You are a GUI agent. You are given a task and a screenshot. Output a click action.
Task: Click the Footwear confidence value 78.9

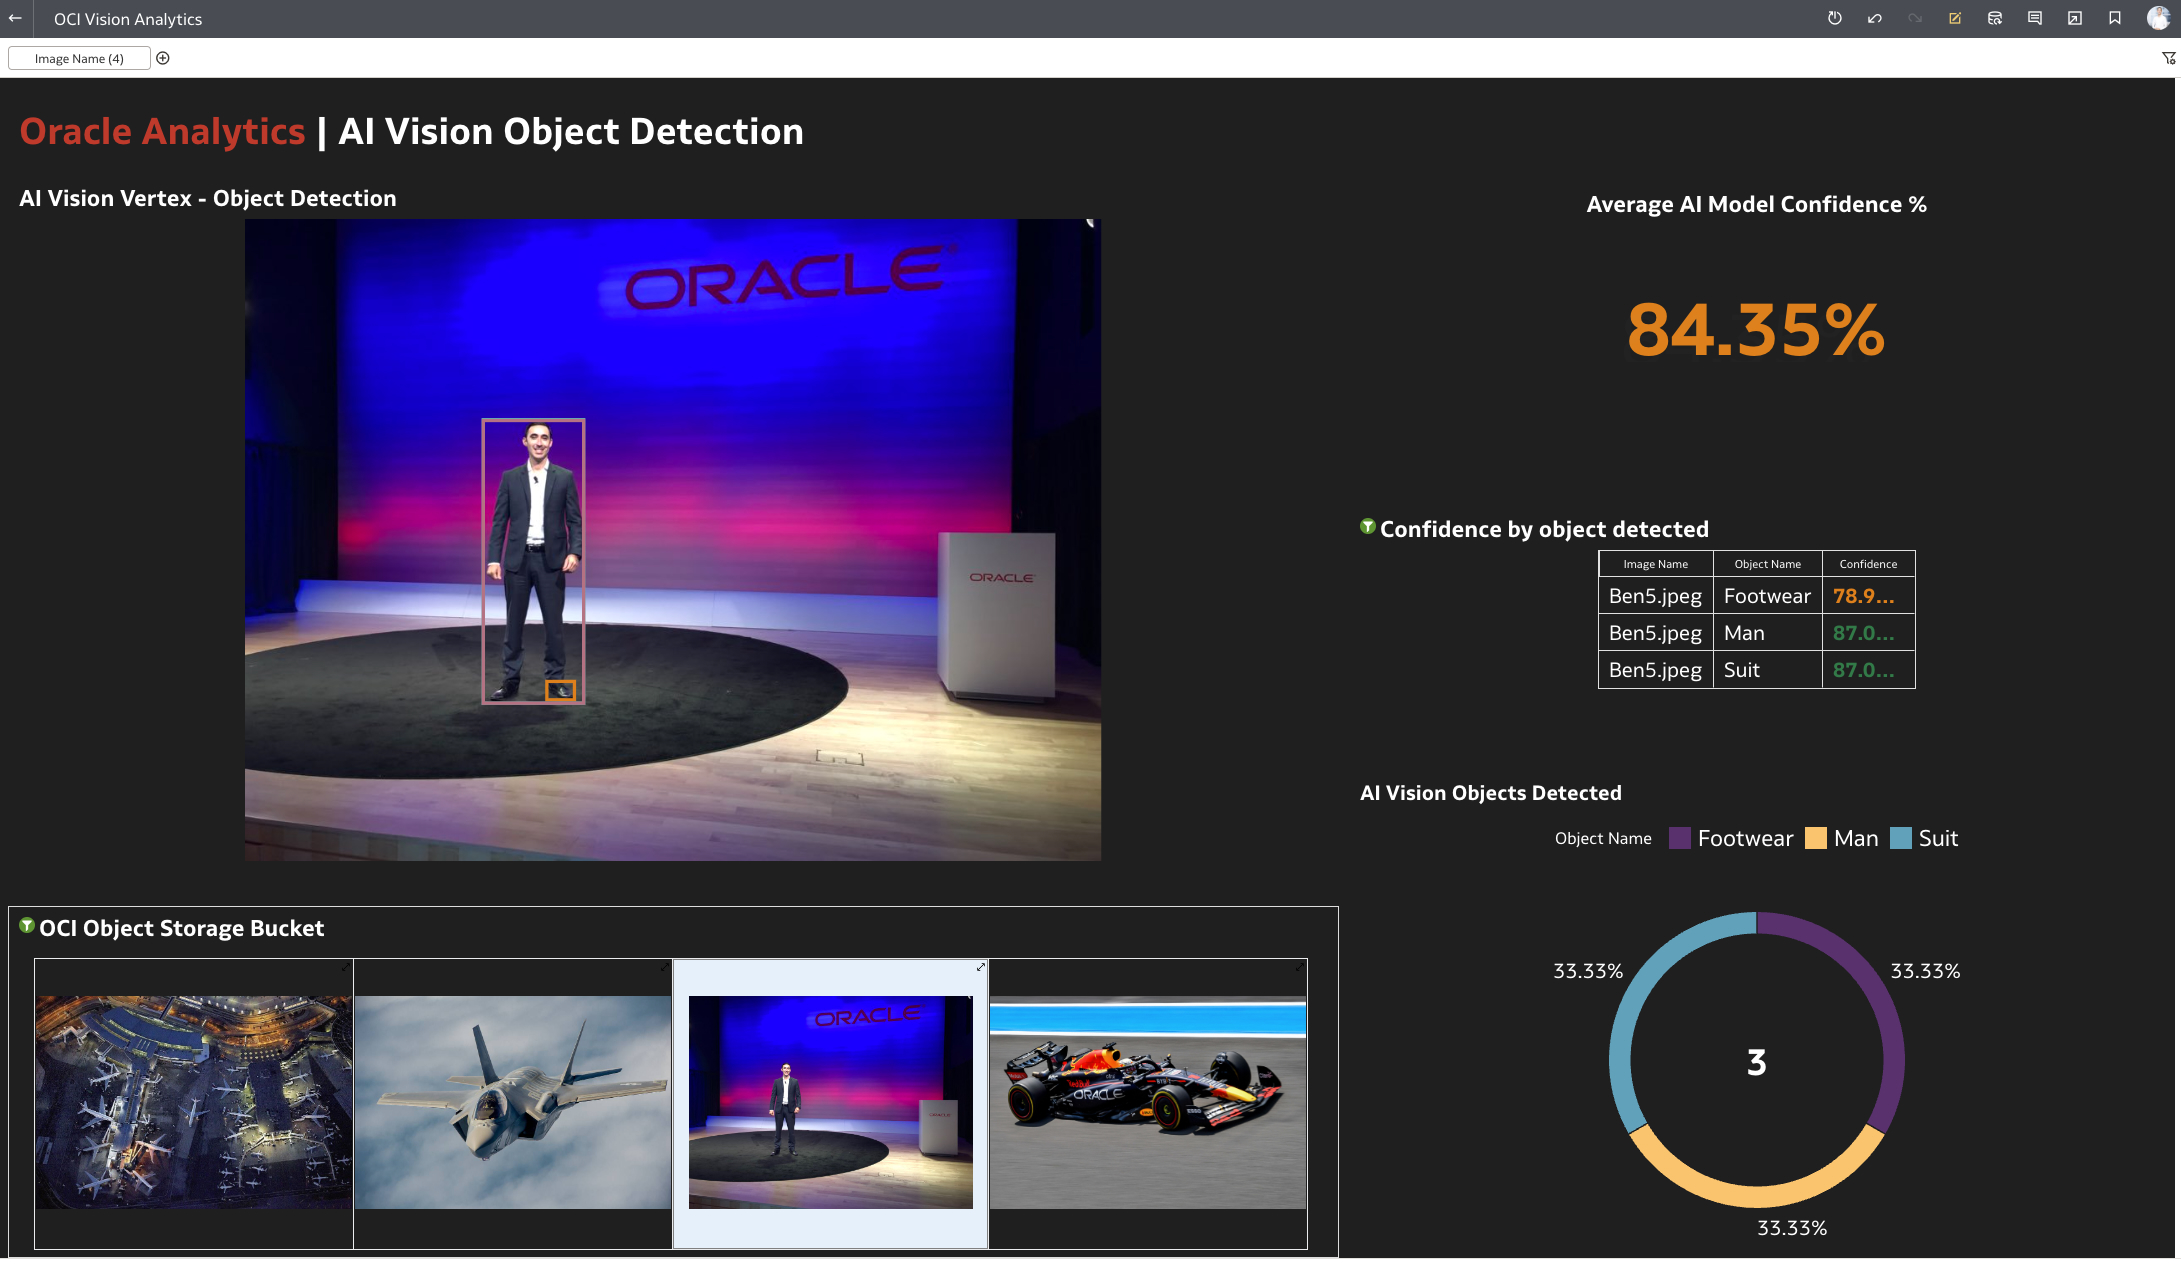(x=1864, y=595)
